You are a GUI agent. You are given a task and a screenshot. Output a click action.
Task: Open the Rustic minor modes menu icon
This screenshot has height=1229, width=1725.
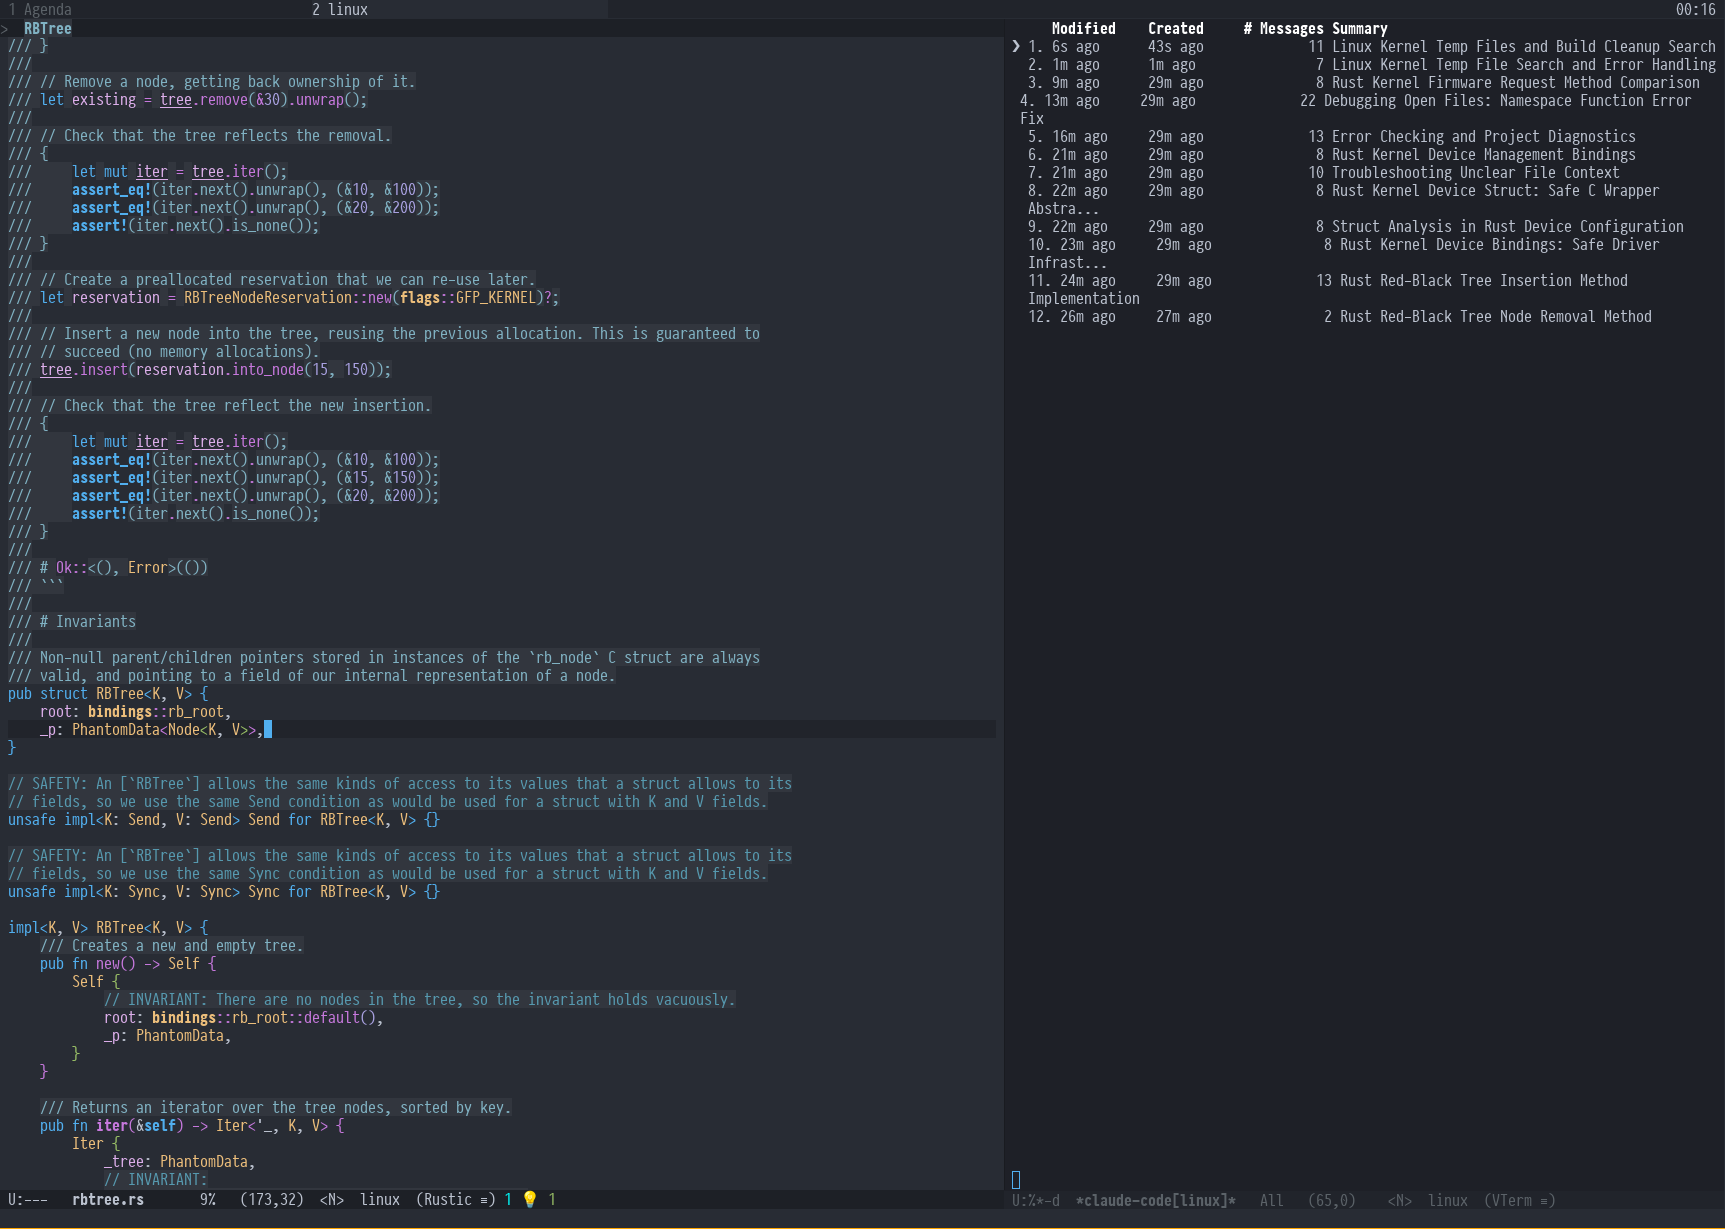point(484,1199)
